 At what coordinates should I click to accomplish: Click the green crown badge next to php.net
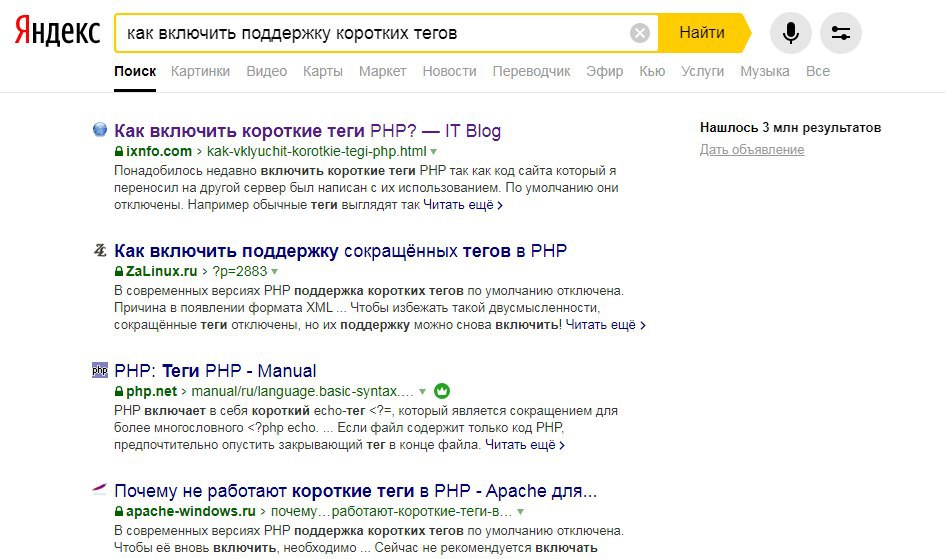442,391
